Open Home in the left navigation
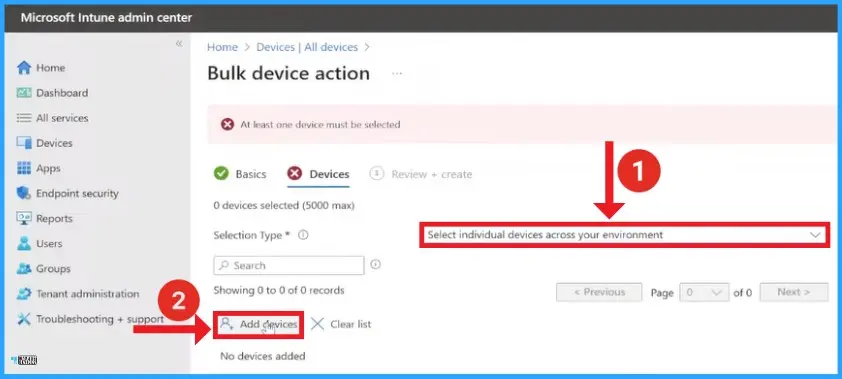Image resolution: width=842 pixels, height=379 pixels. (x=50, y=68)
